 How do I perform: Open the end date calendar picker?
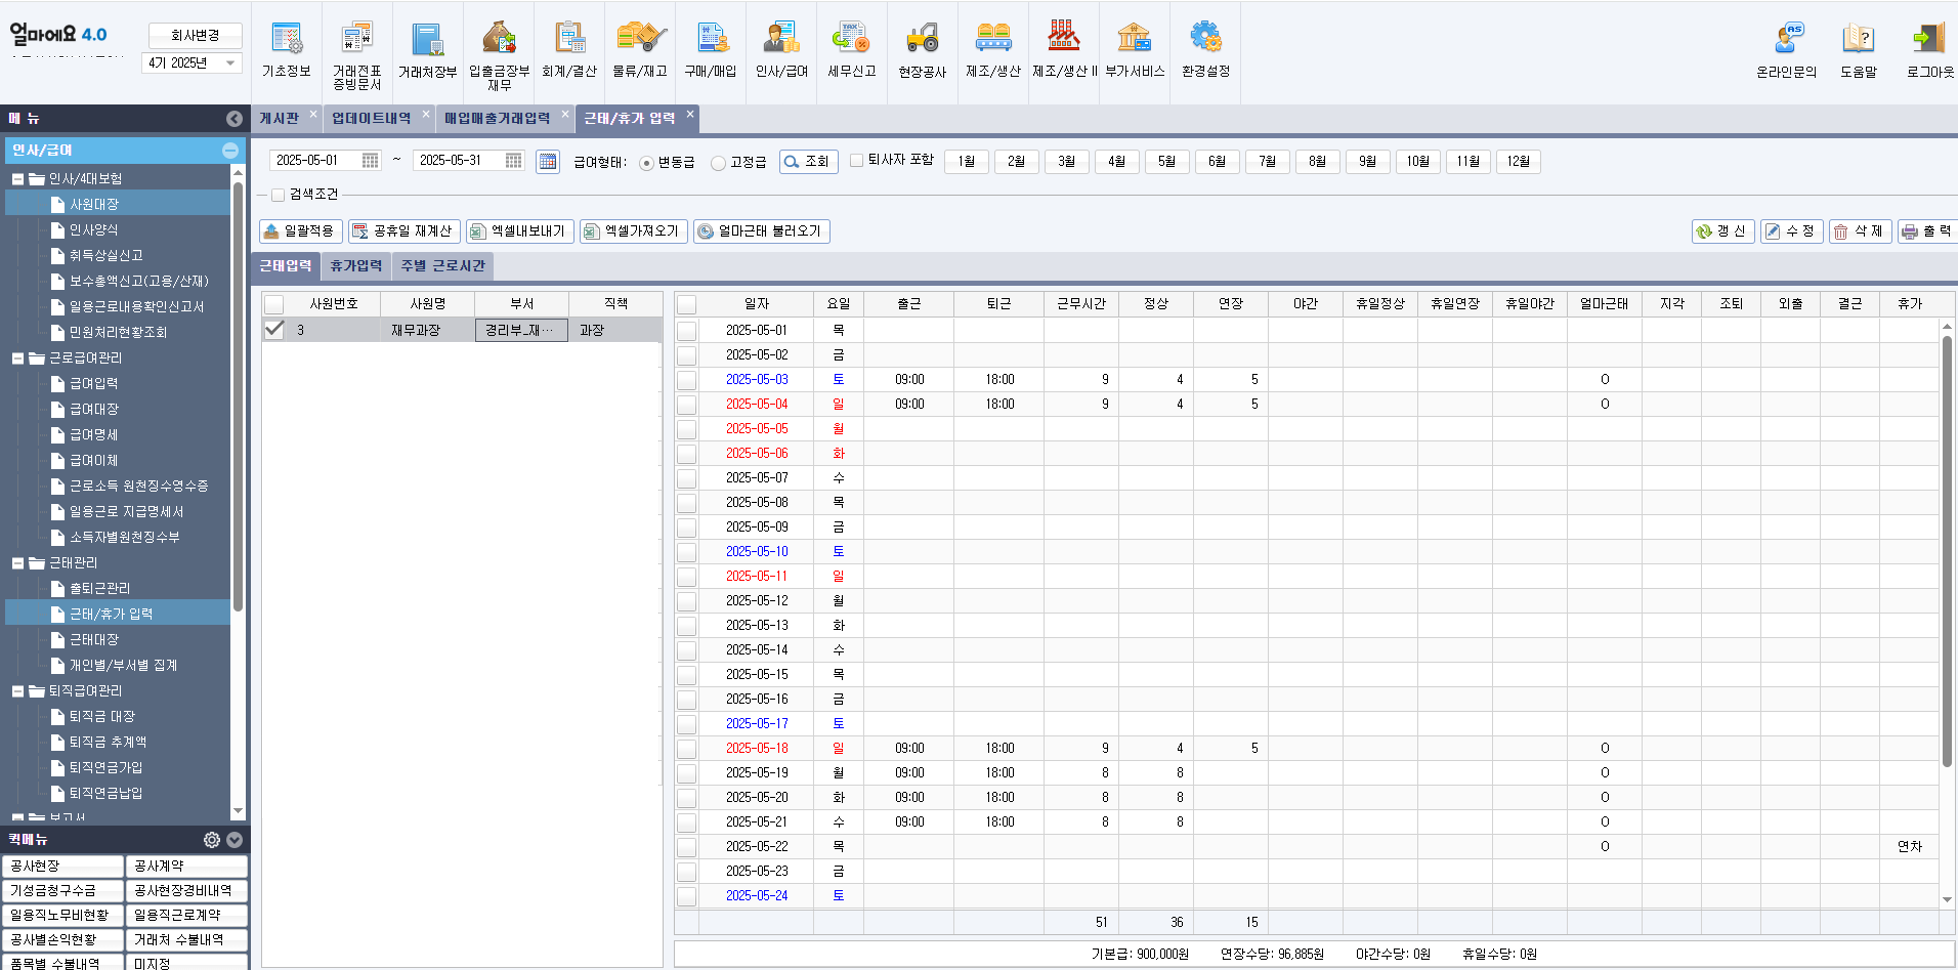click(512, 160)
